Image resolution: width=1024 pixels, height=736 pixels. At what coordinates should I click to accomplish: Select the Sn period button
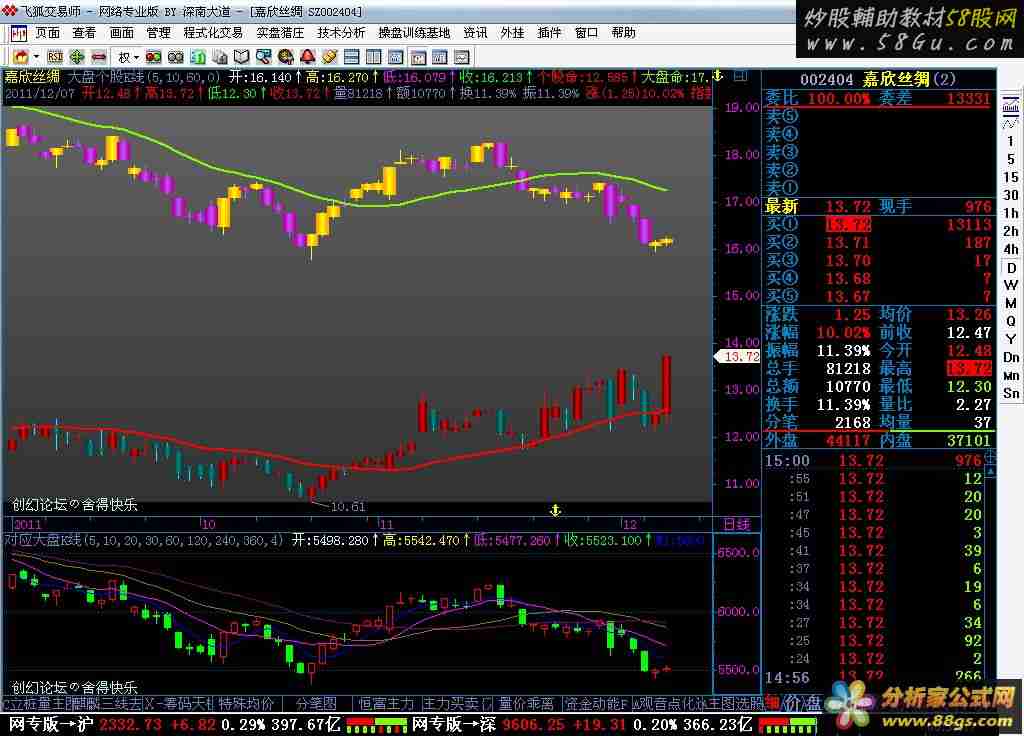[x=1011, y=393]
